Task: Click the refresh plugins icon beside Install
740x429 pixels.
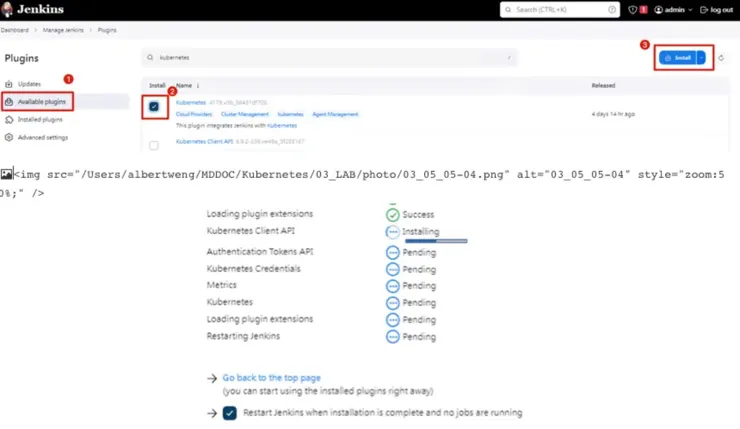Action: (x=721, y=58)
